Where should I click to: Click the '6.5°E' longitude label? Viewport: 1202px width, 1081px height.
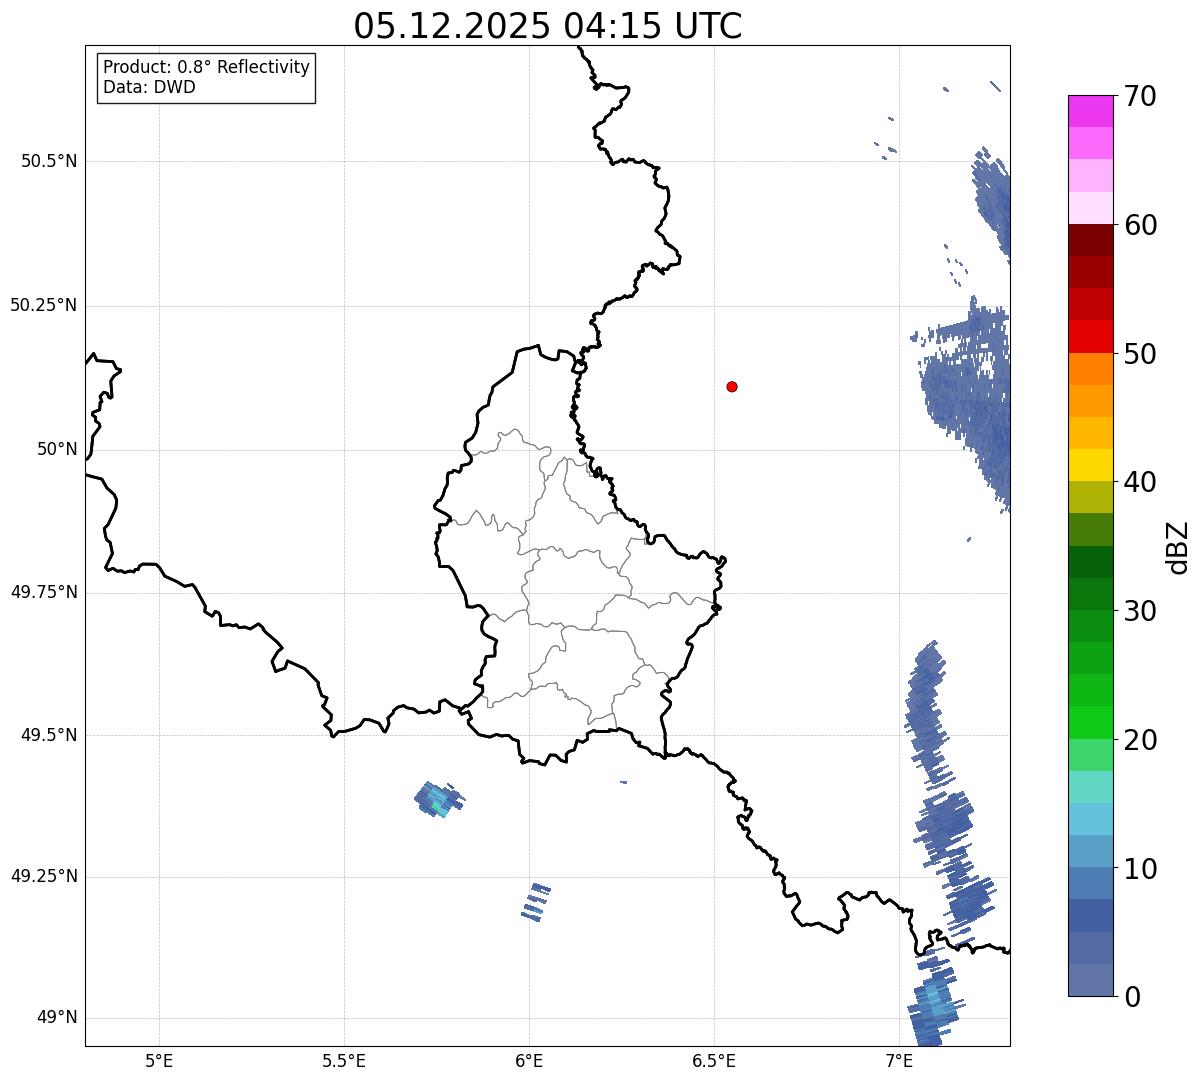714,1060
